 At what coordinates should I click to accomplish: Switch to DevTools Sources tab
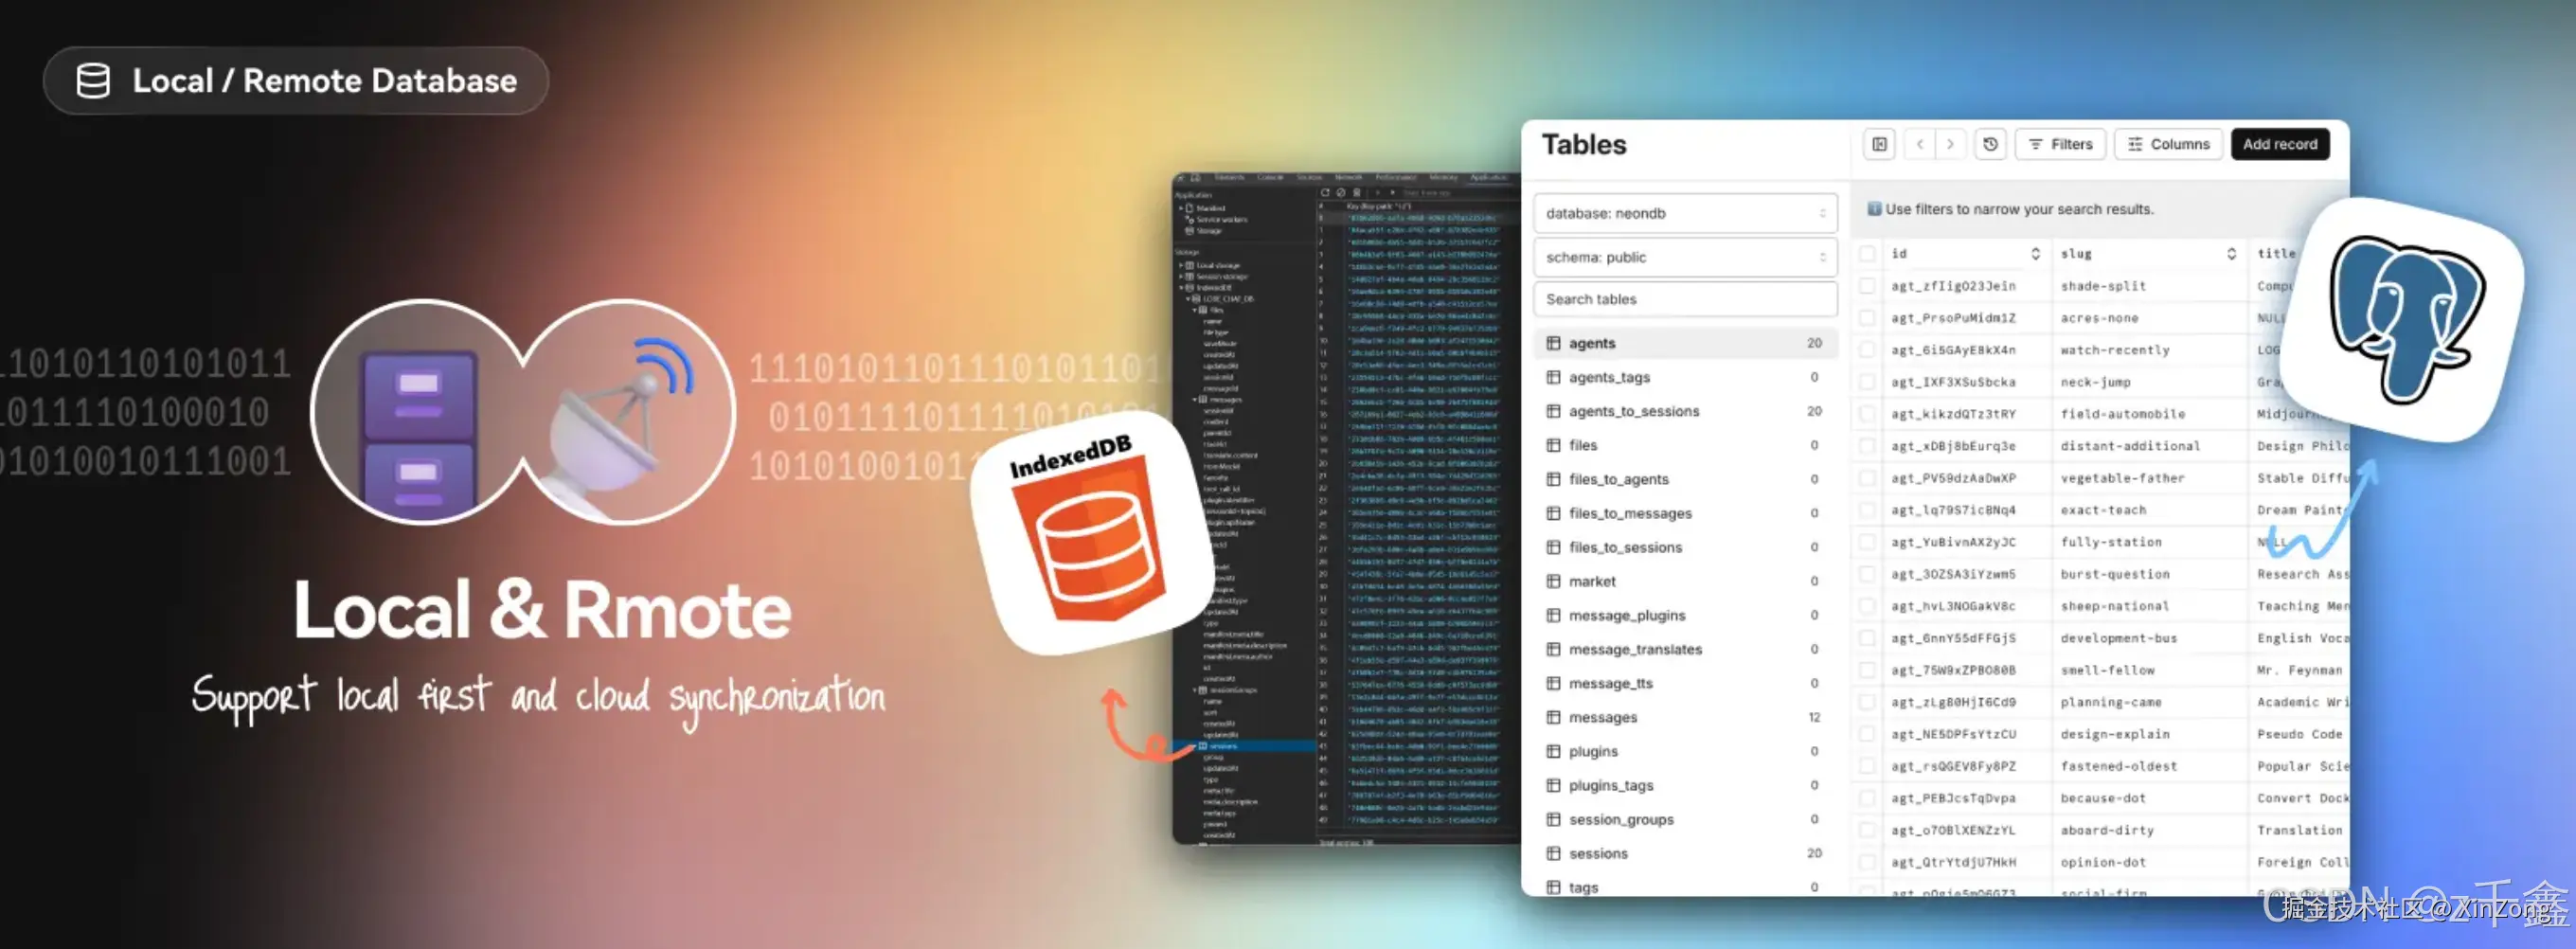pyautogui.click(x=1309, y=178)
